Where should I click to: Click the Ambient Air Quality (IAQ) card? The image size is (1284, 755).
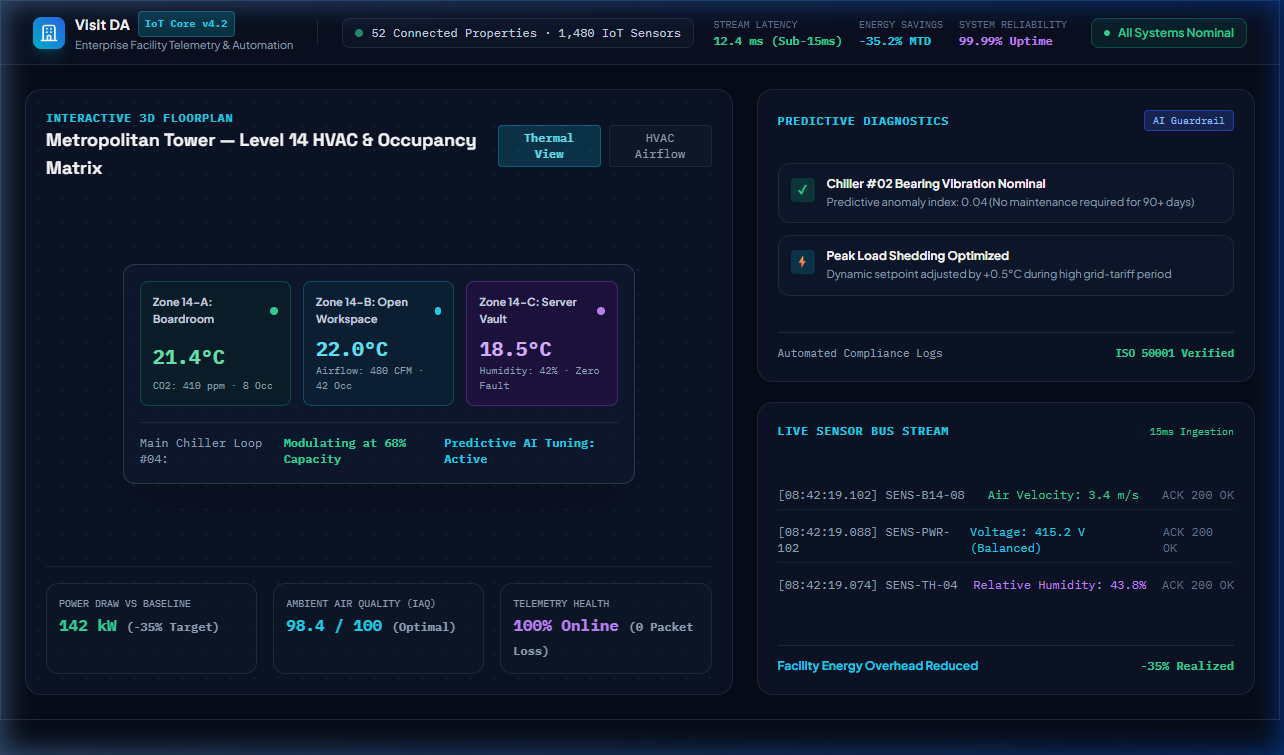tap(378, 628)
